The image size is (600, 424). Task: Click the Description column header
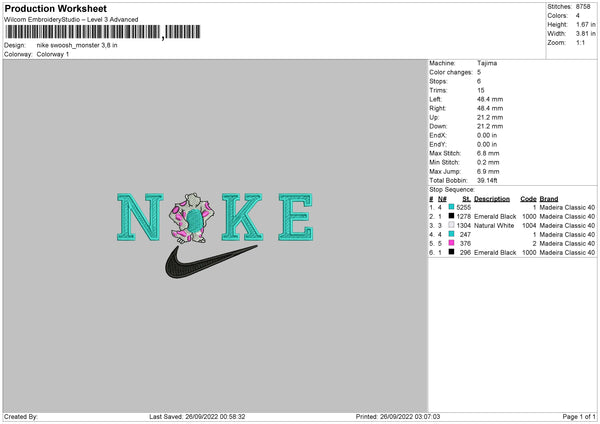coord(492,199)
